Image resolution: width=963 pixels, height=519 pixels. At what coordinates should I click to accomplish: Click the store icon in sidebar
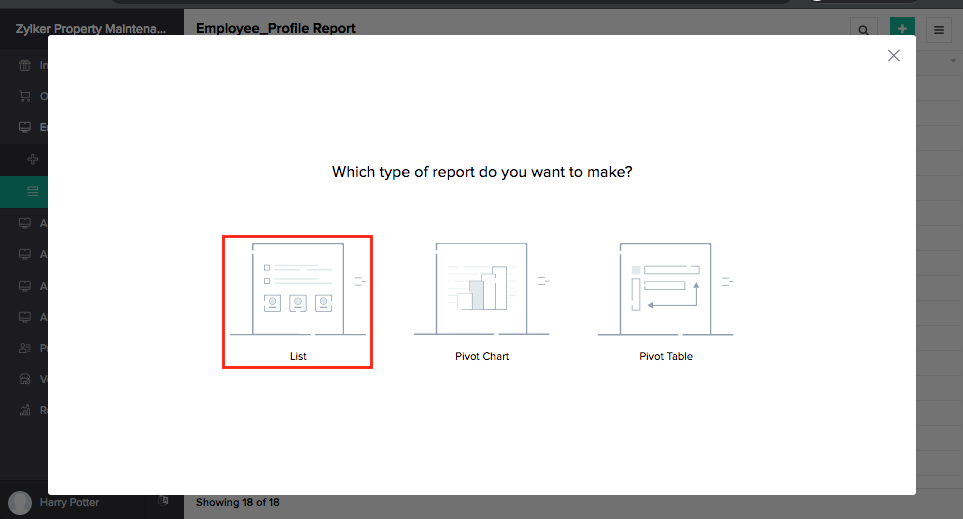[x=25, y=379]
